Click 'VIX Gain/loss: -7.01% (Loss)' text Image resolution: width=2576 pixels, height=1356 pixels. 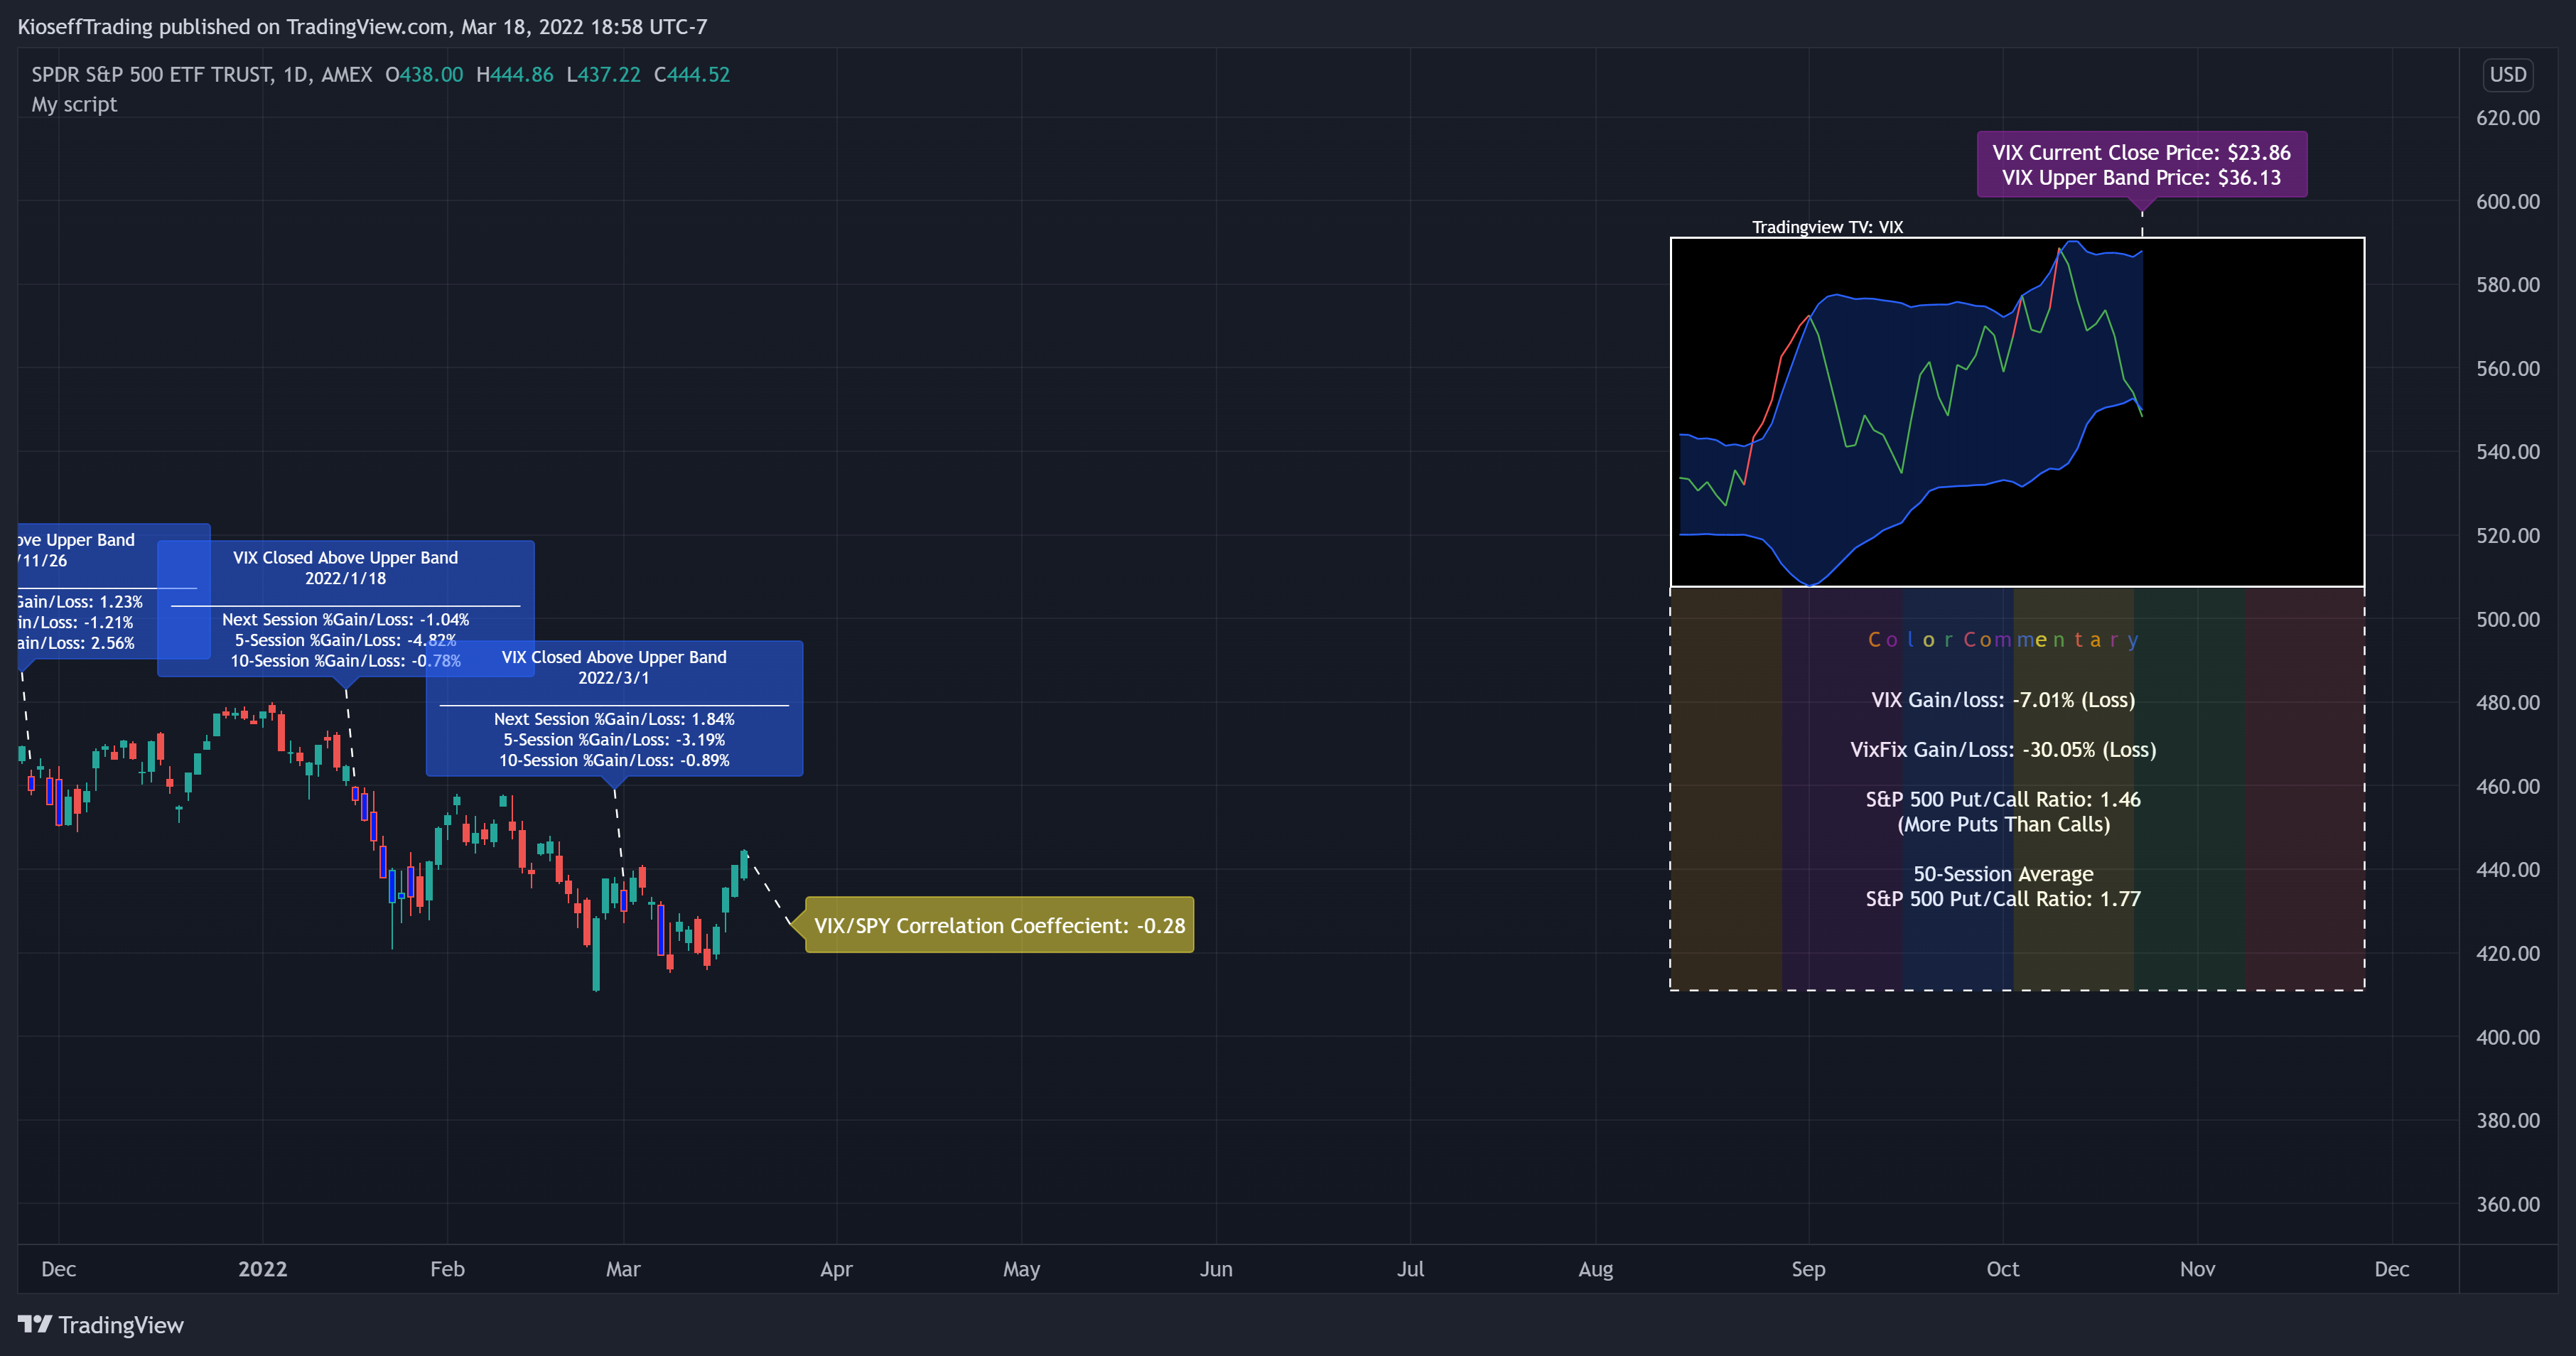pos(2003,700)
